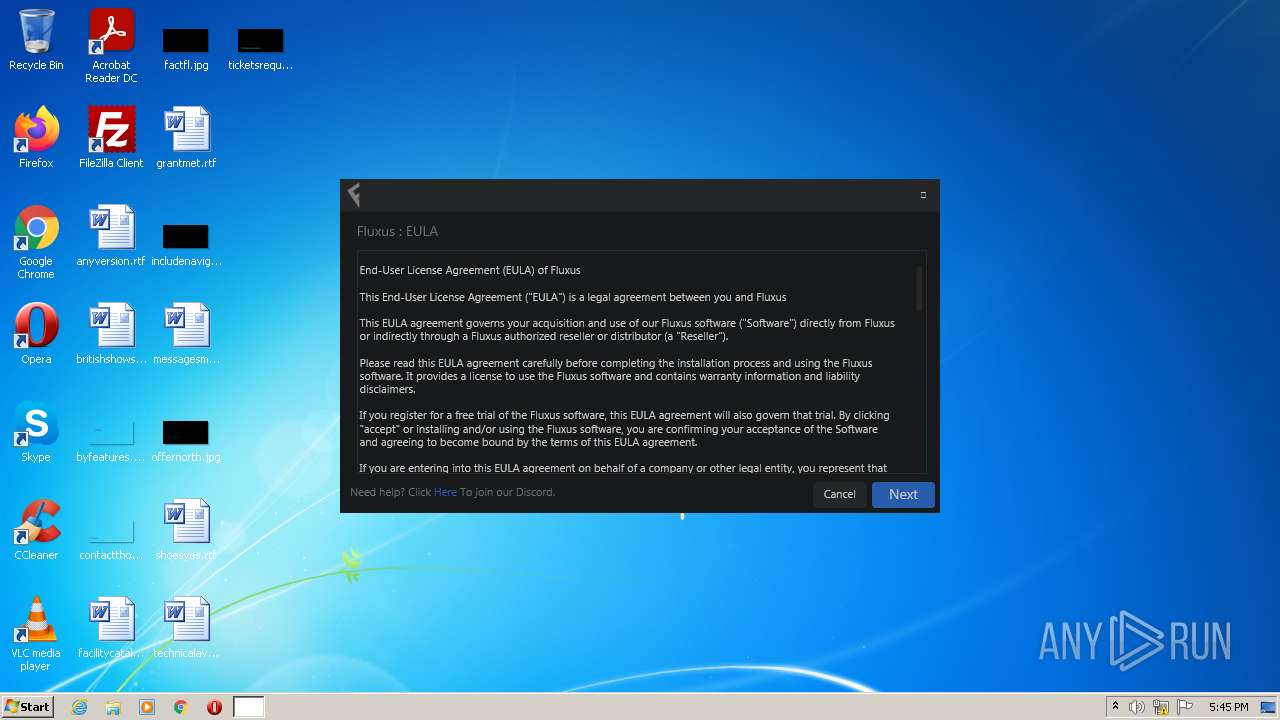Screen dimensions: 1280x720
Task: Click the EULA text scrollbar
Action: 920,288
